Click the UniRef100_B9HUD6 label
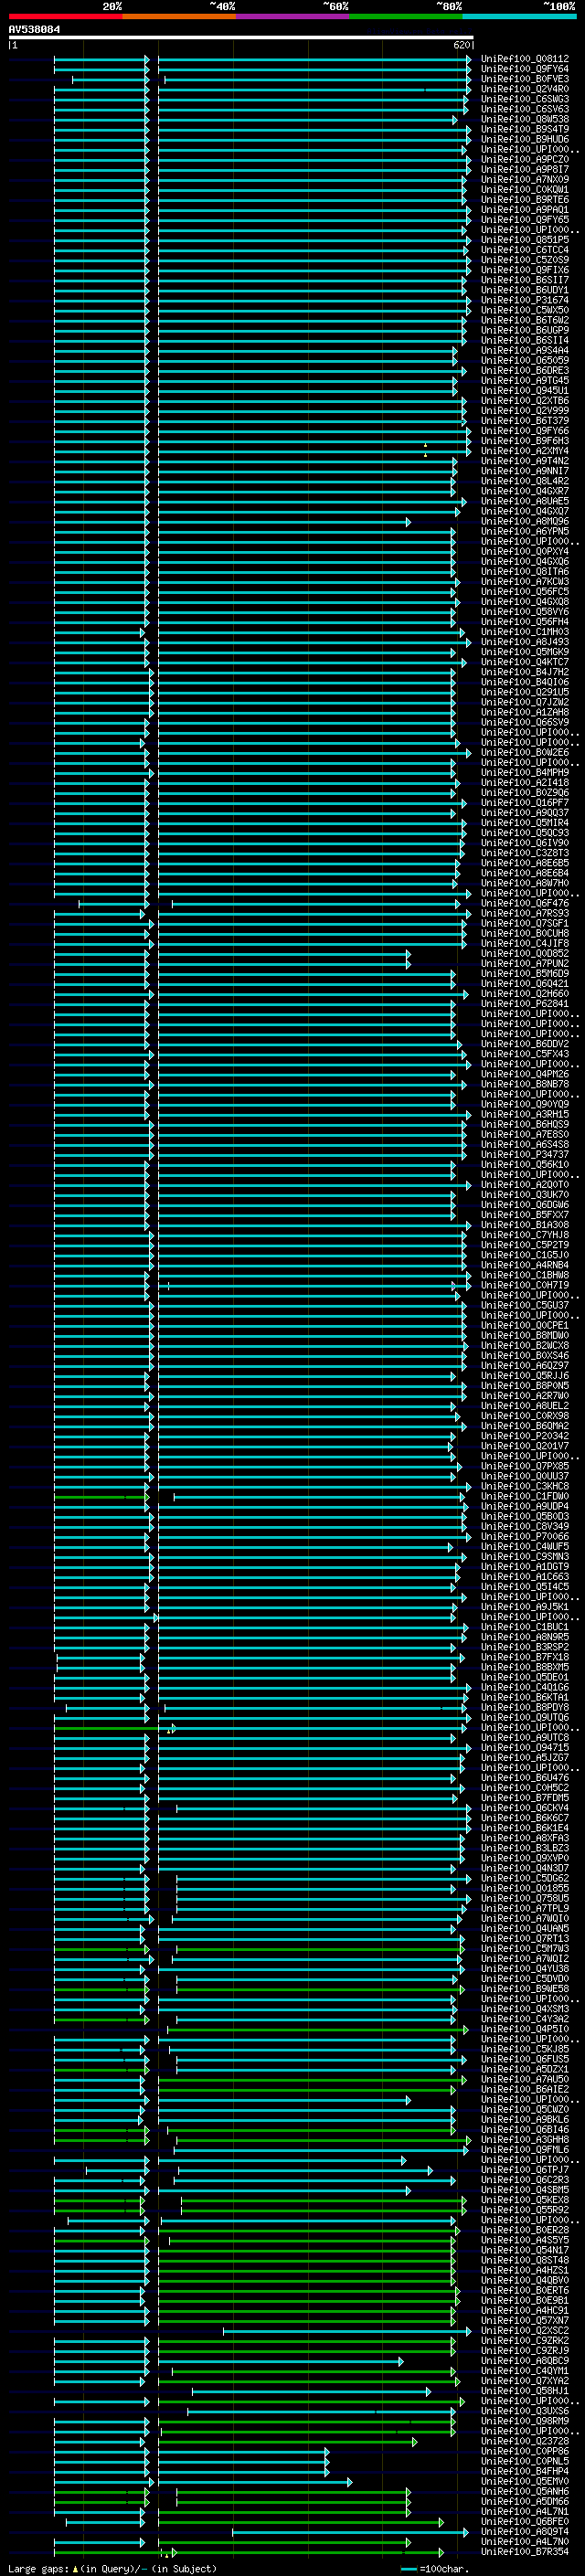This screenshot has width=585, height=2576. (x=524, y=139)
